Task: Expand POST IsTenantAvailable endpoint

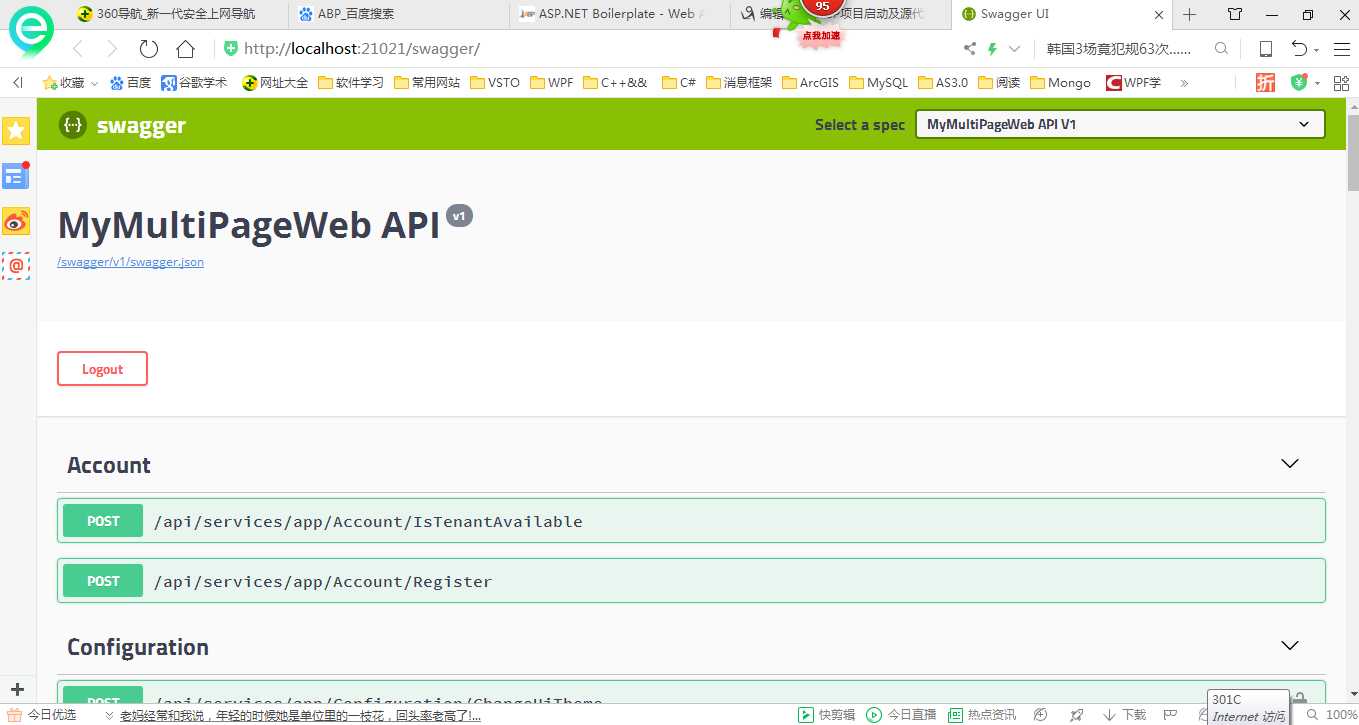Action: tap(691, 521)
